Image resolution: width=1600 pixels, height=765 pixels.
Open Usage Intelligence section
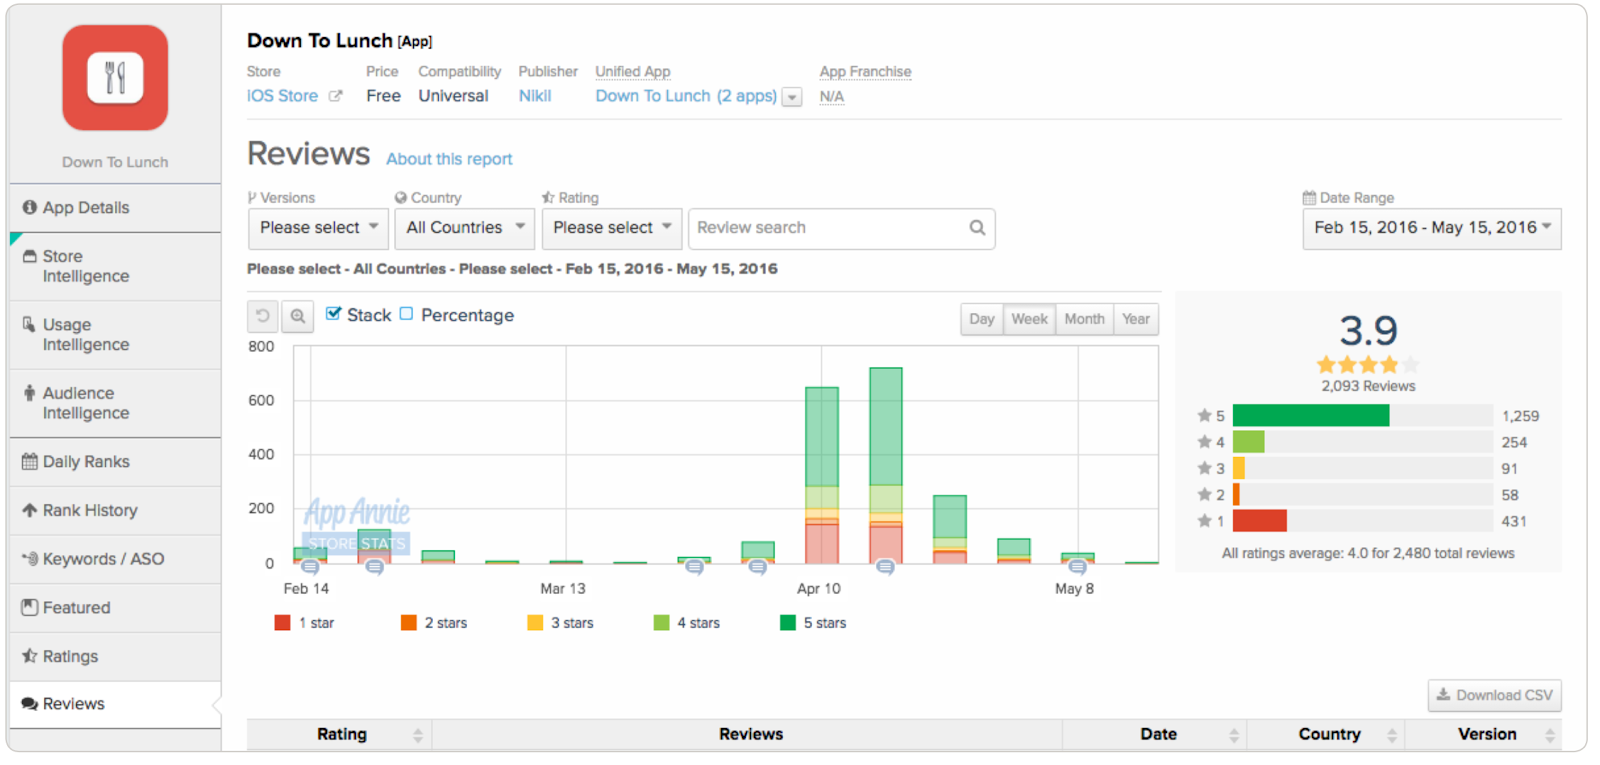(x=115, y=335)
